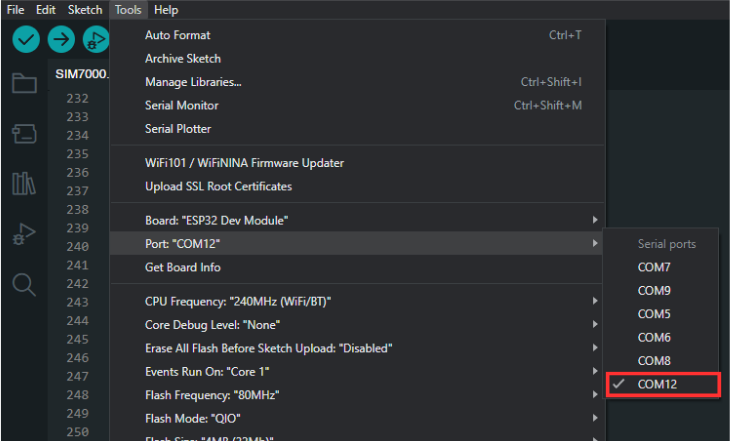
Task: Open the Debug sidebar icon
Action: click(24, 235)
